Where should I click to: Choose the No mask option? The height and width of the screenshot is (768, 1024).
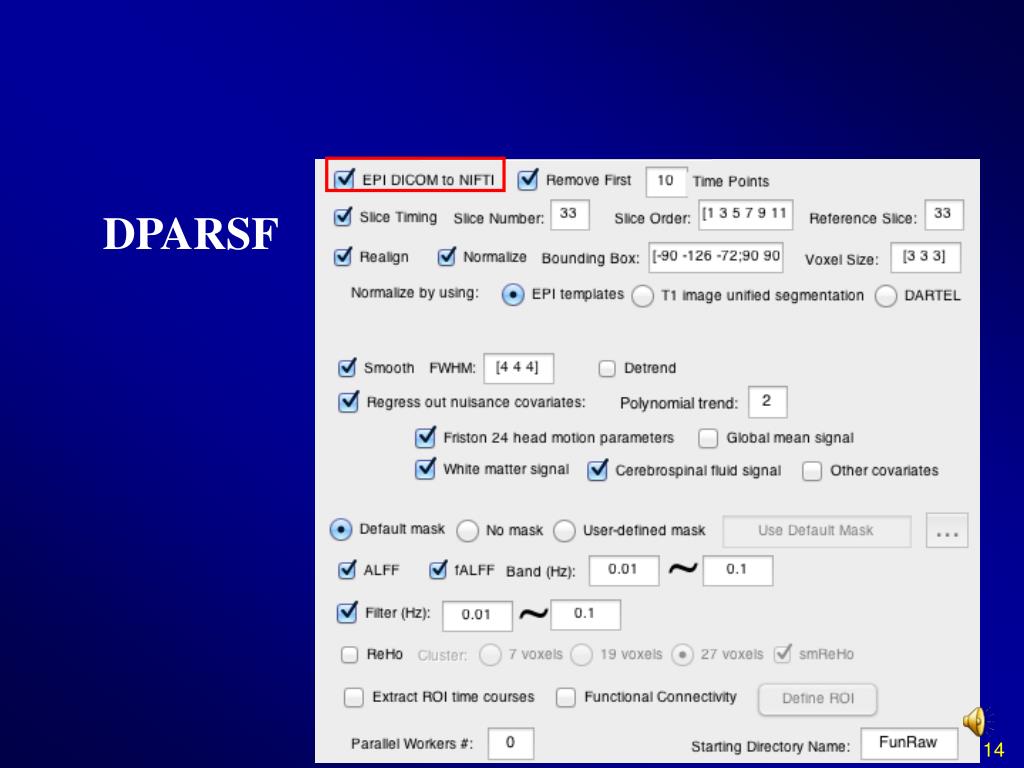[x=467, y=531]
